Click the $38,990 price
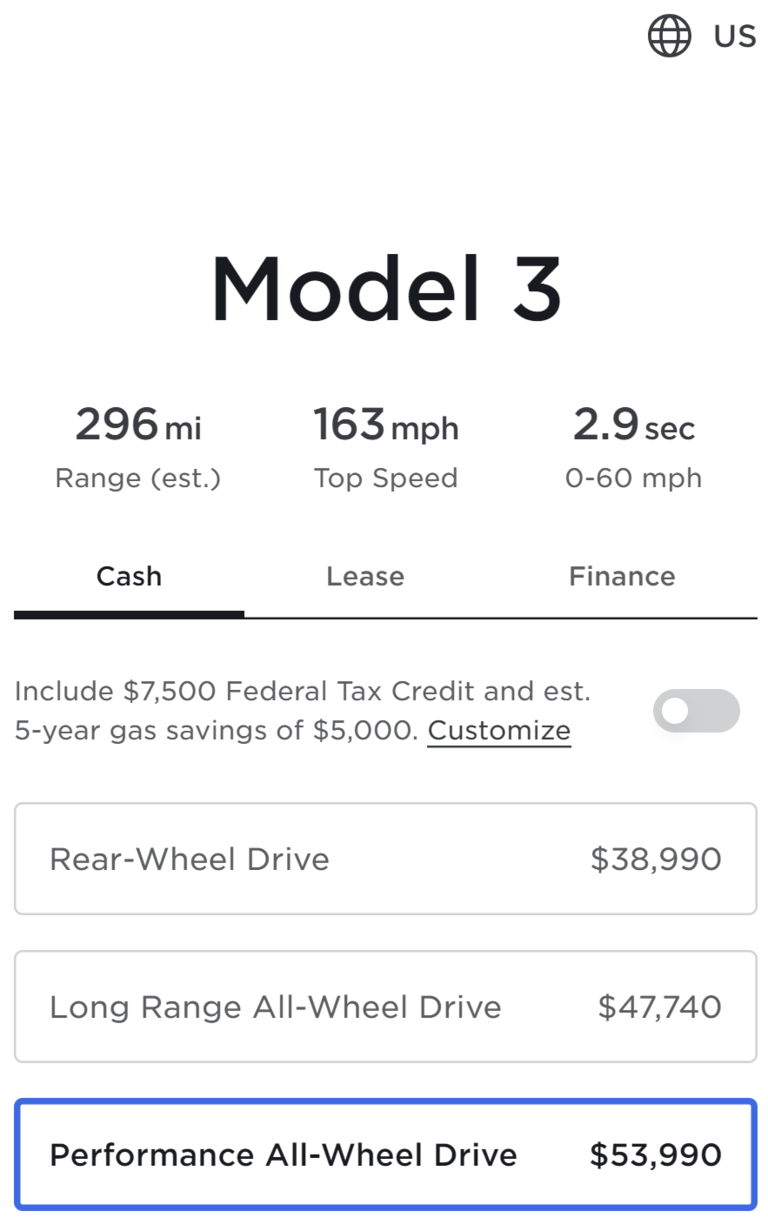This screenshot has height=1231, width=768. [x=656, y=859]
